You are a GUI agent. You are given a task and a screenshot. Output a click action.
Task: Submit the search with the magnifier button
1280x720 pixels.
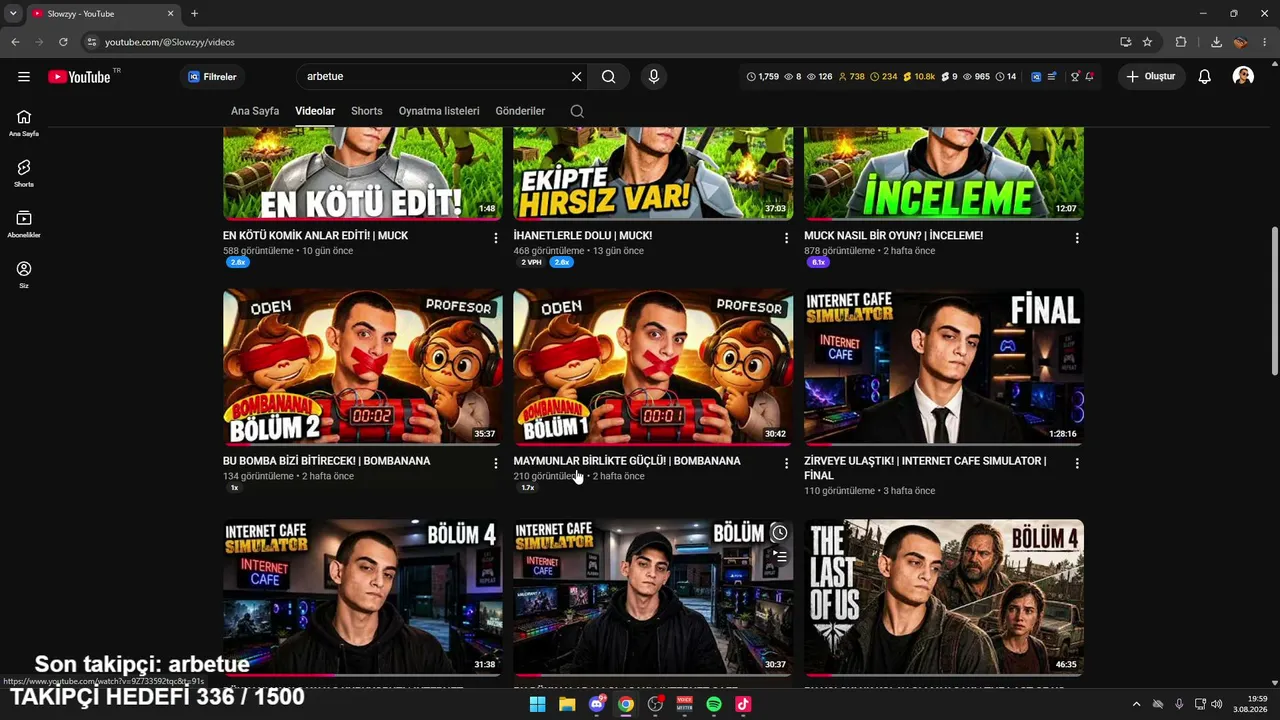coord(608,77)
